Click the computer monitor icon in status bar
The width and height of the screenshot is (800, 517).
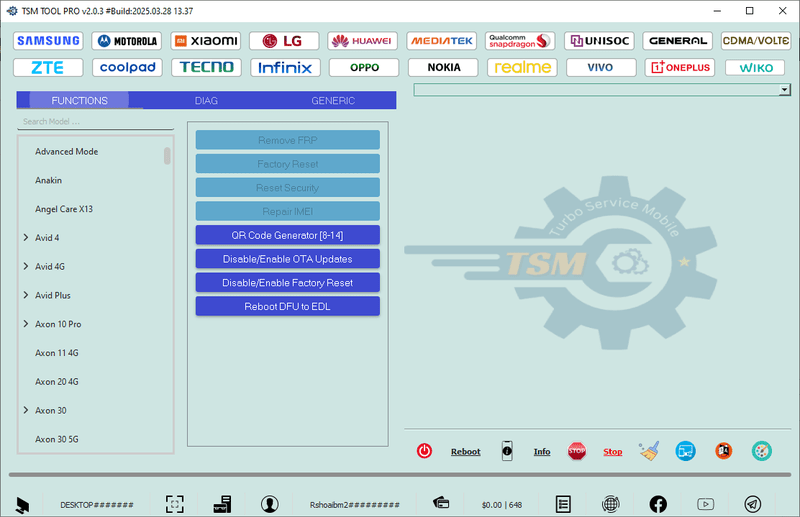click(x=22, y=505)
